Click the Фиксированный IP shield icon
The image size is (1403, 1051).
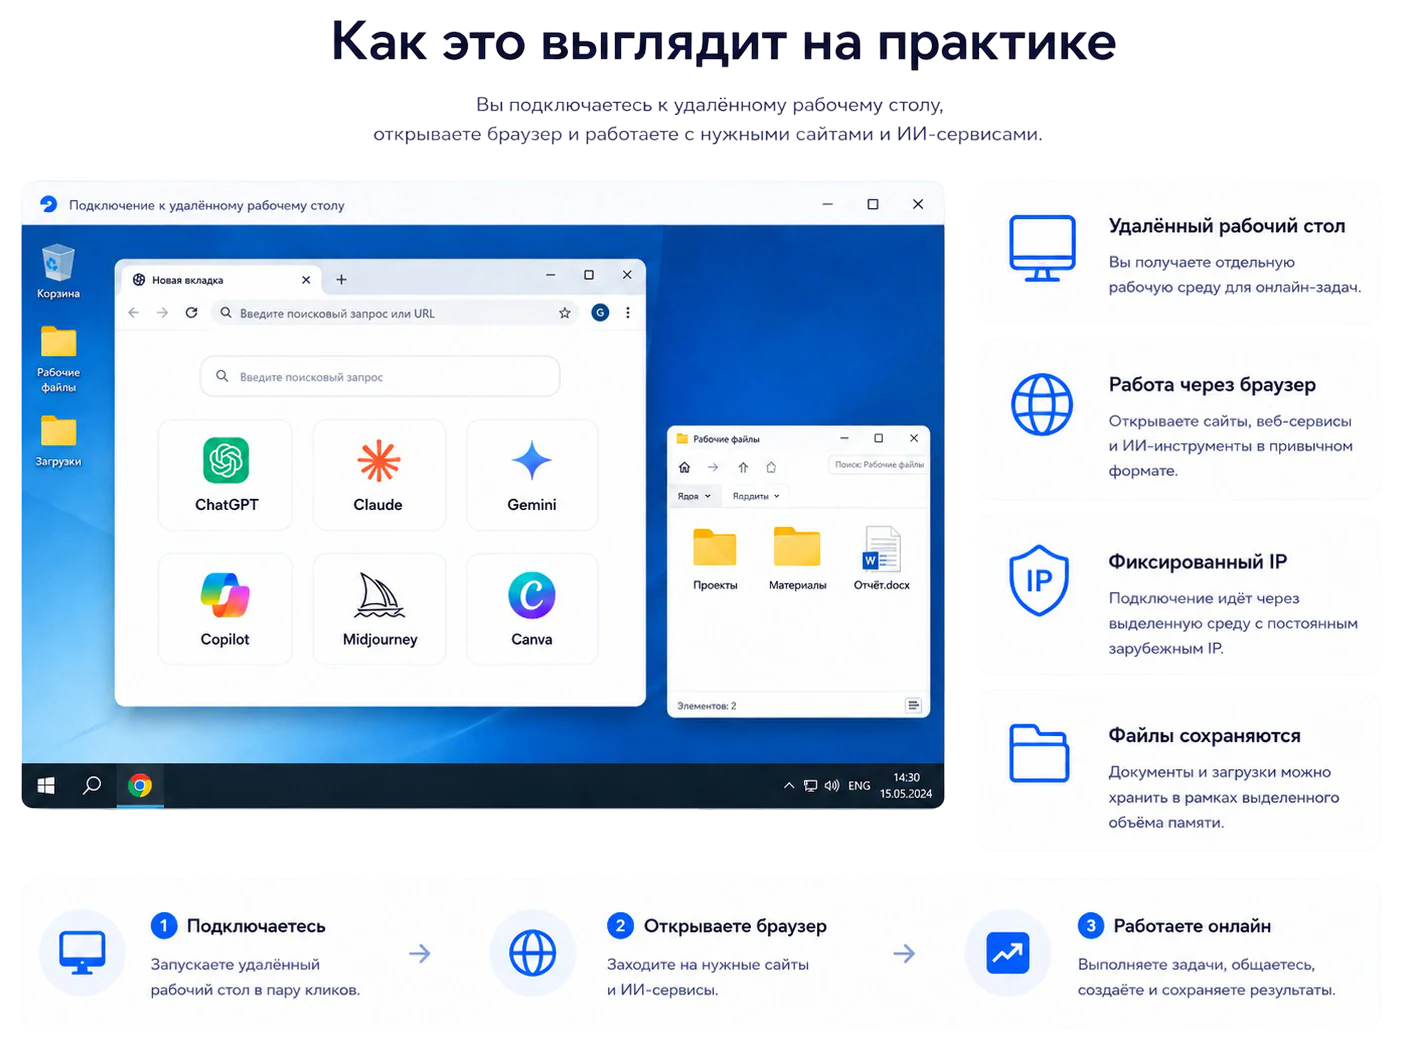[x=1039, y=580]
